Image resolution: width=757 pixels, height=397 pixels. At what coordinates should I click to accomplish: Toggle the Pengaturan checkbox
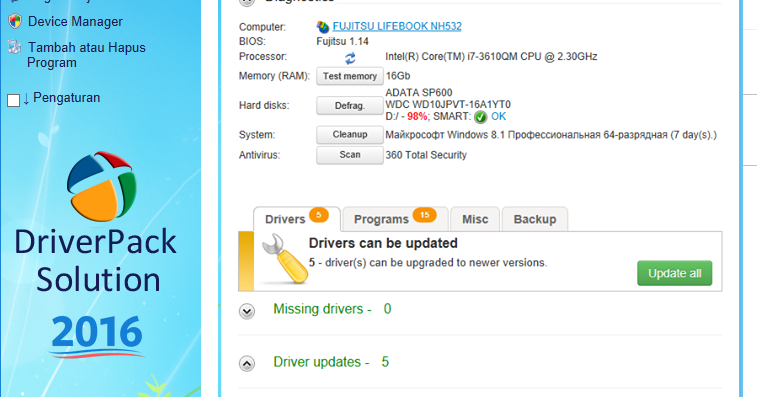pos(14,100)
